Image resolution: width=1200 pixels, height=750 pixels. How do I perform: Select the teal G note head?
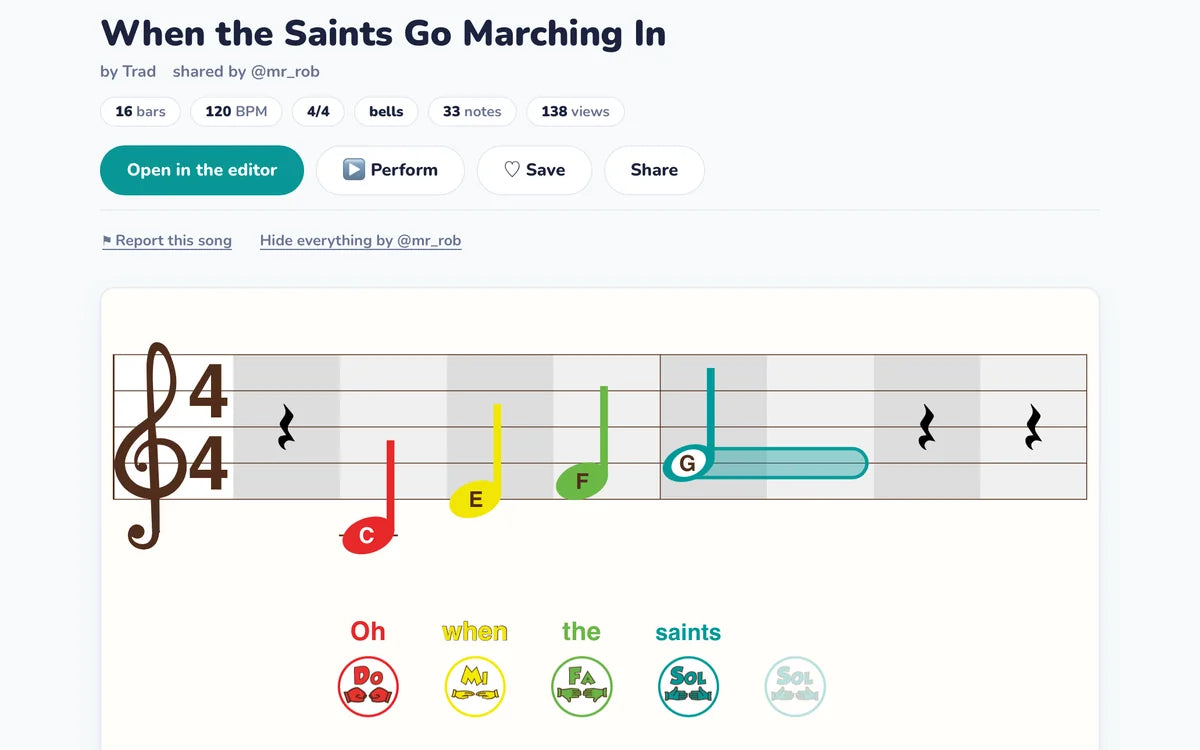688,463
